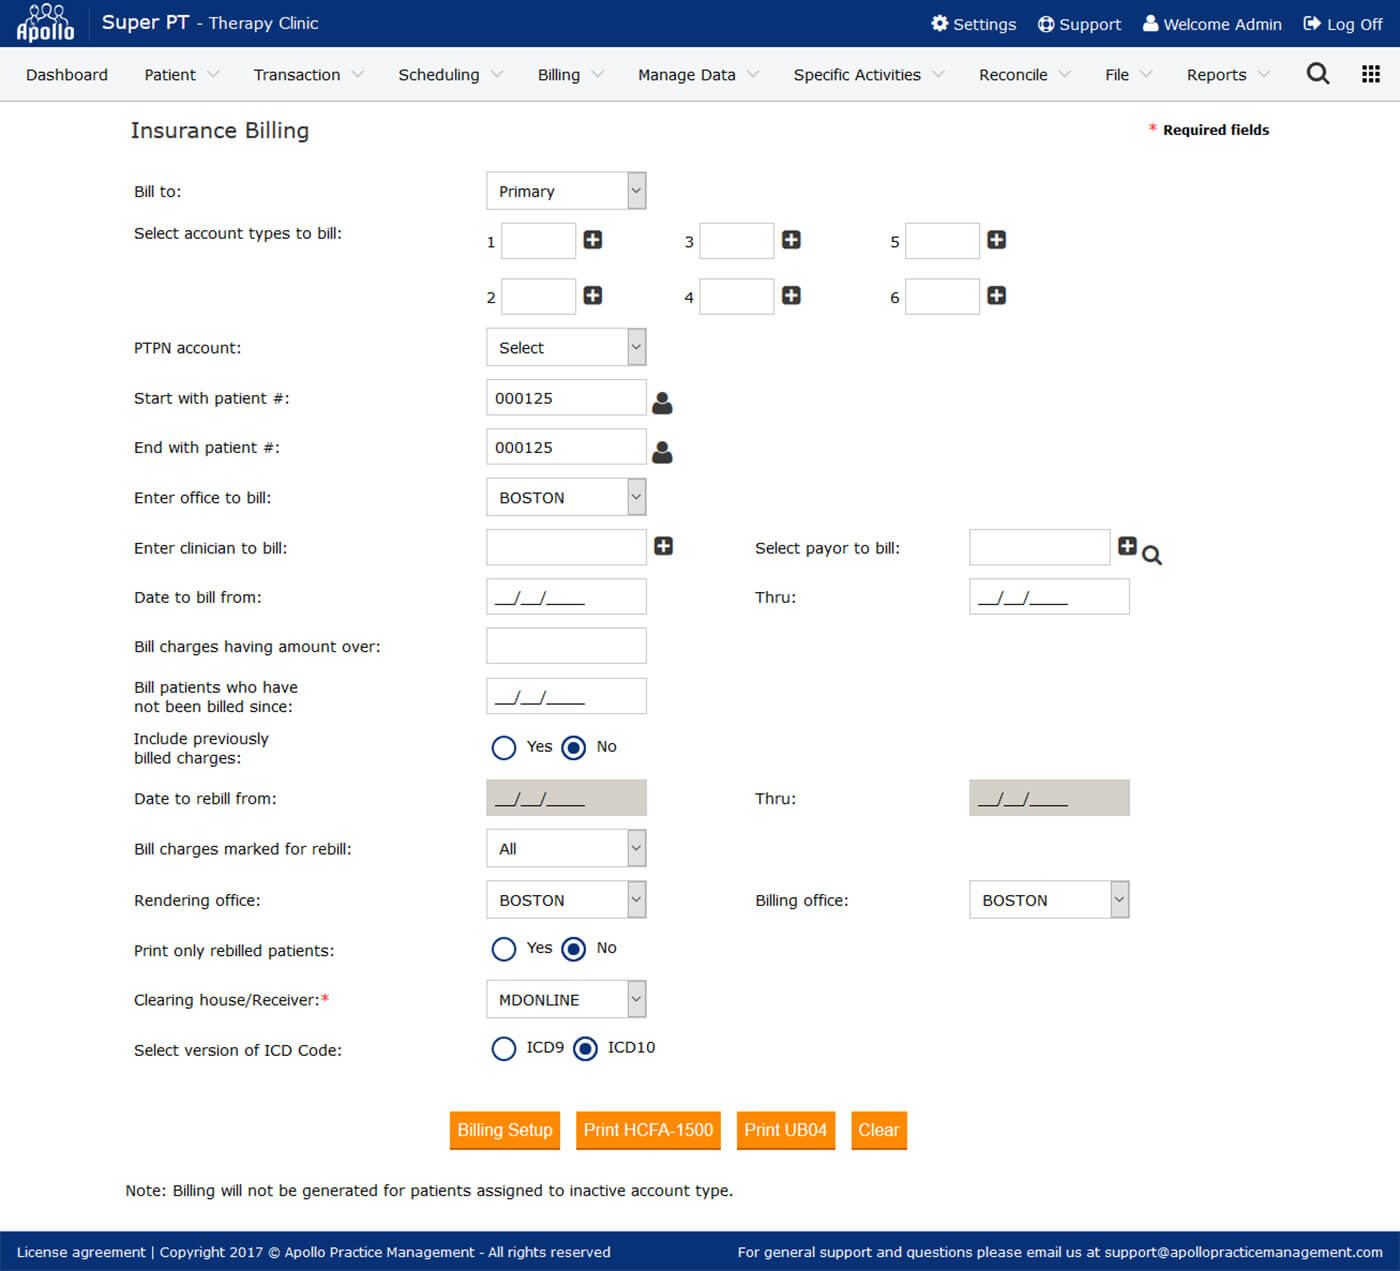Open the Reconcile menu

point(1024,75)
